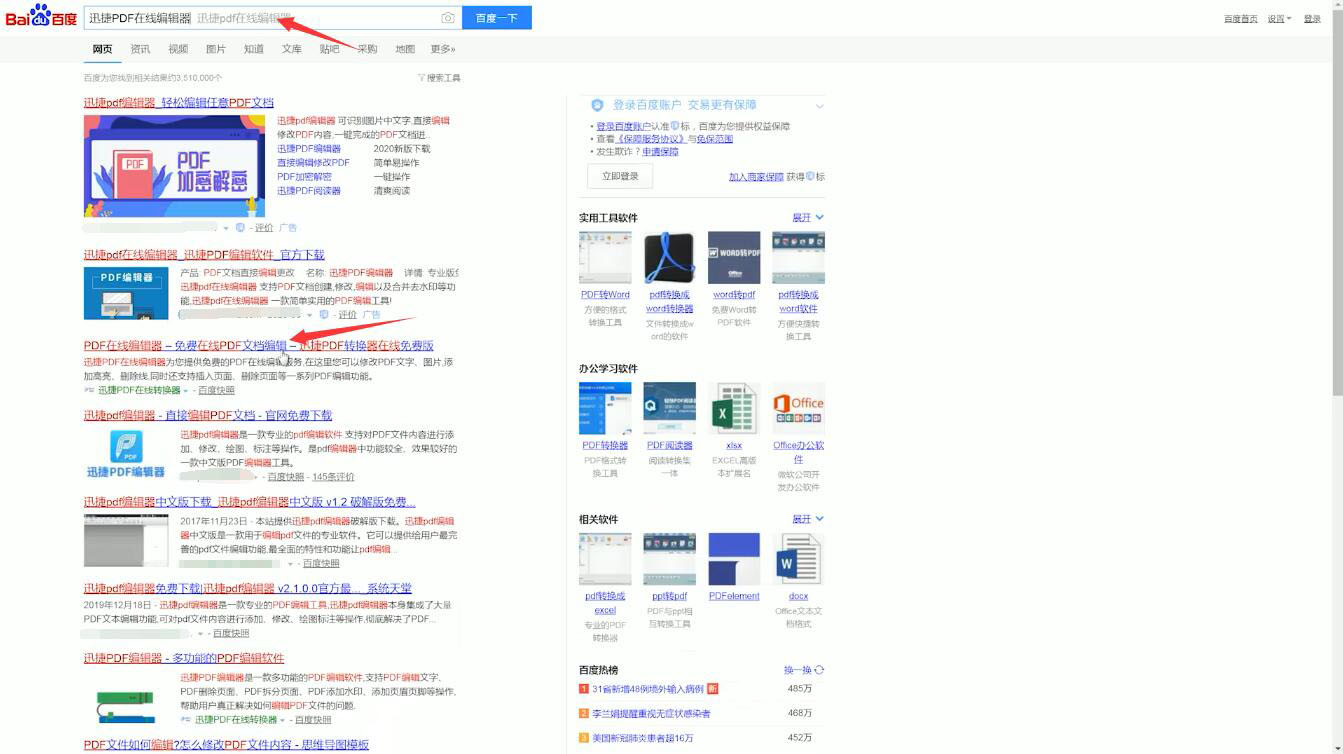1343x754 pixels.
Task: Click the 登录 link at top right
Action: coord(1312,19)
